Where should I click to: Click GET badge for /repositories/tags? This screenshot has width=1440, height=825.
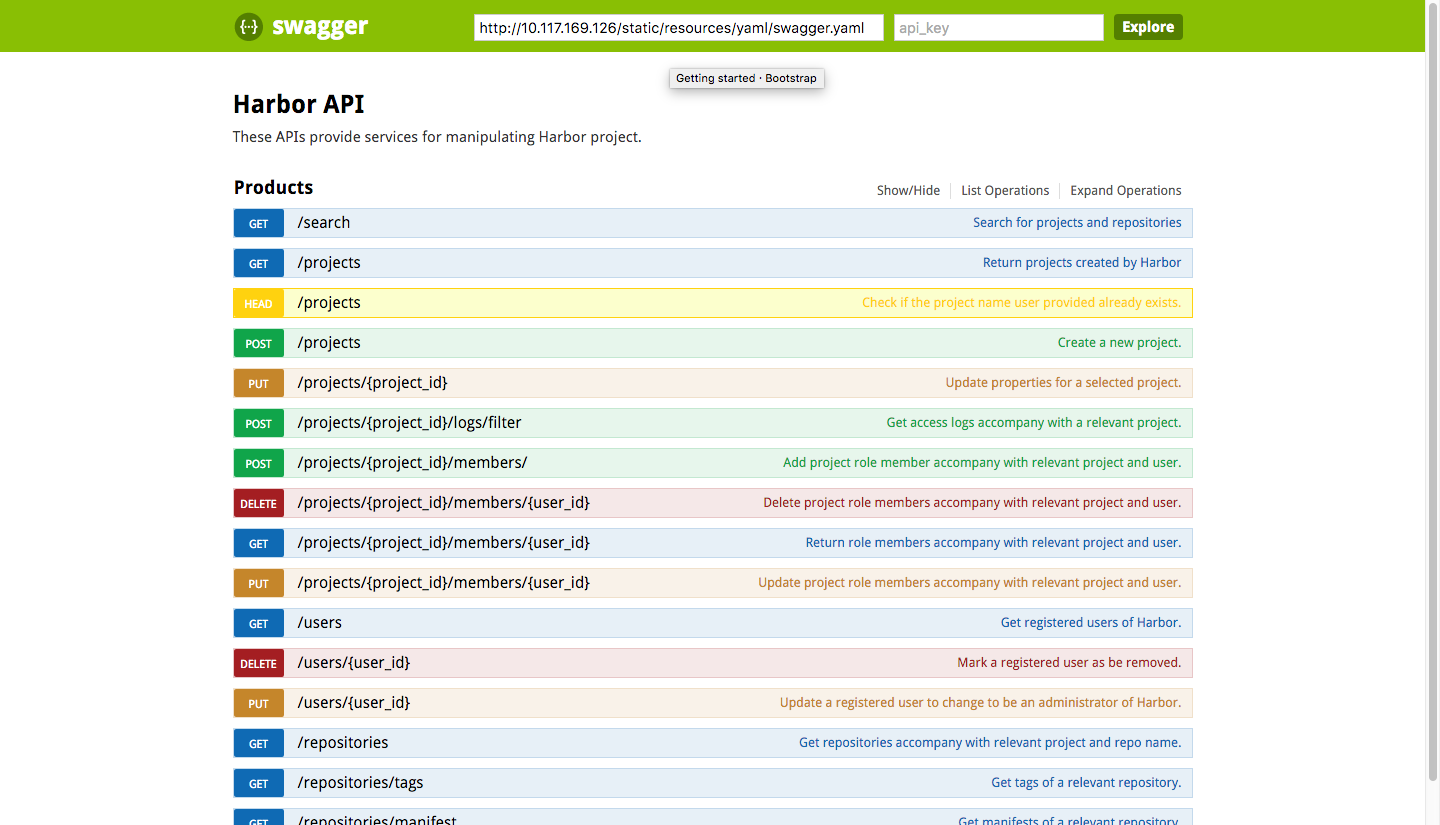(259, 783)
